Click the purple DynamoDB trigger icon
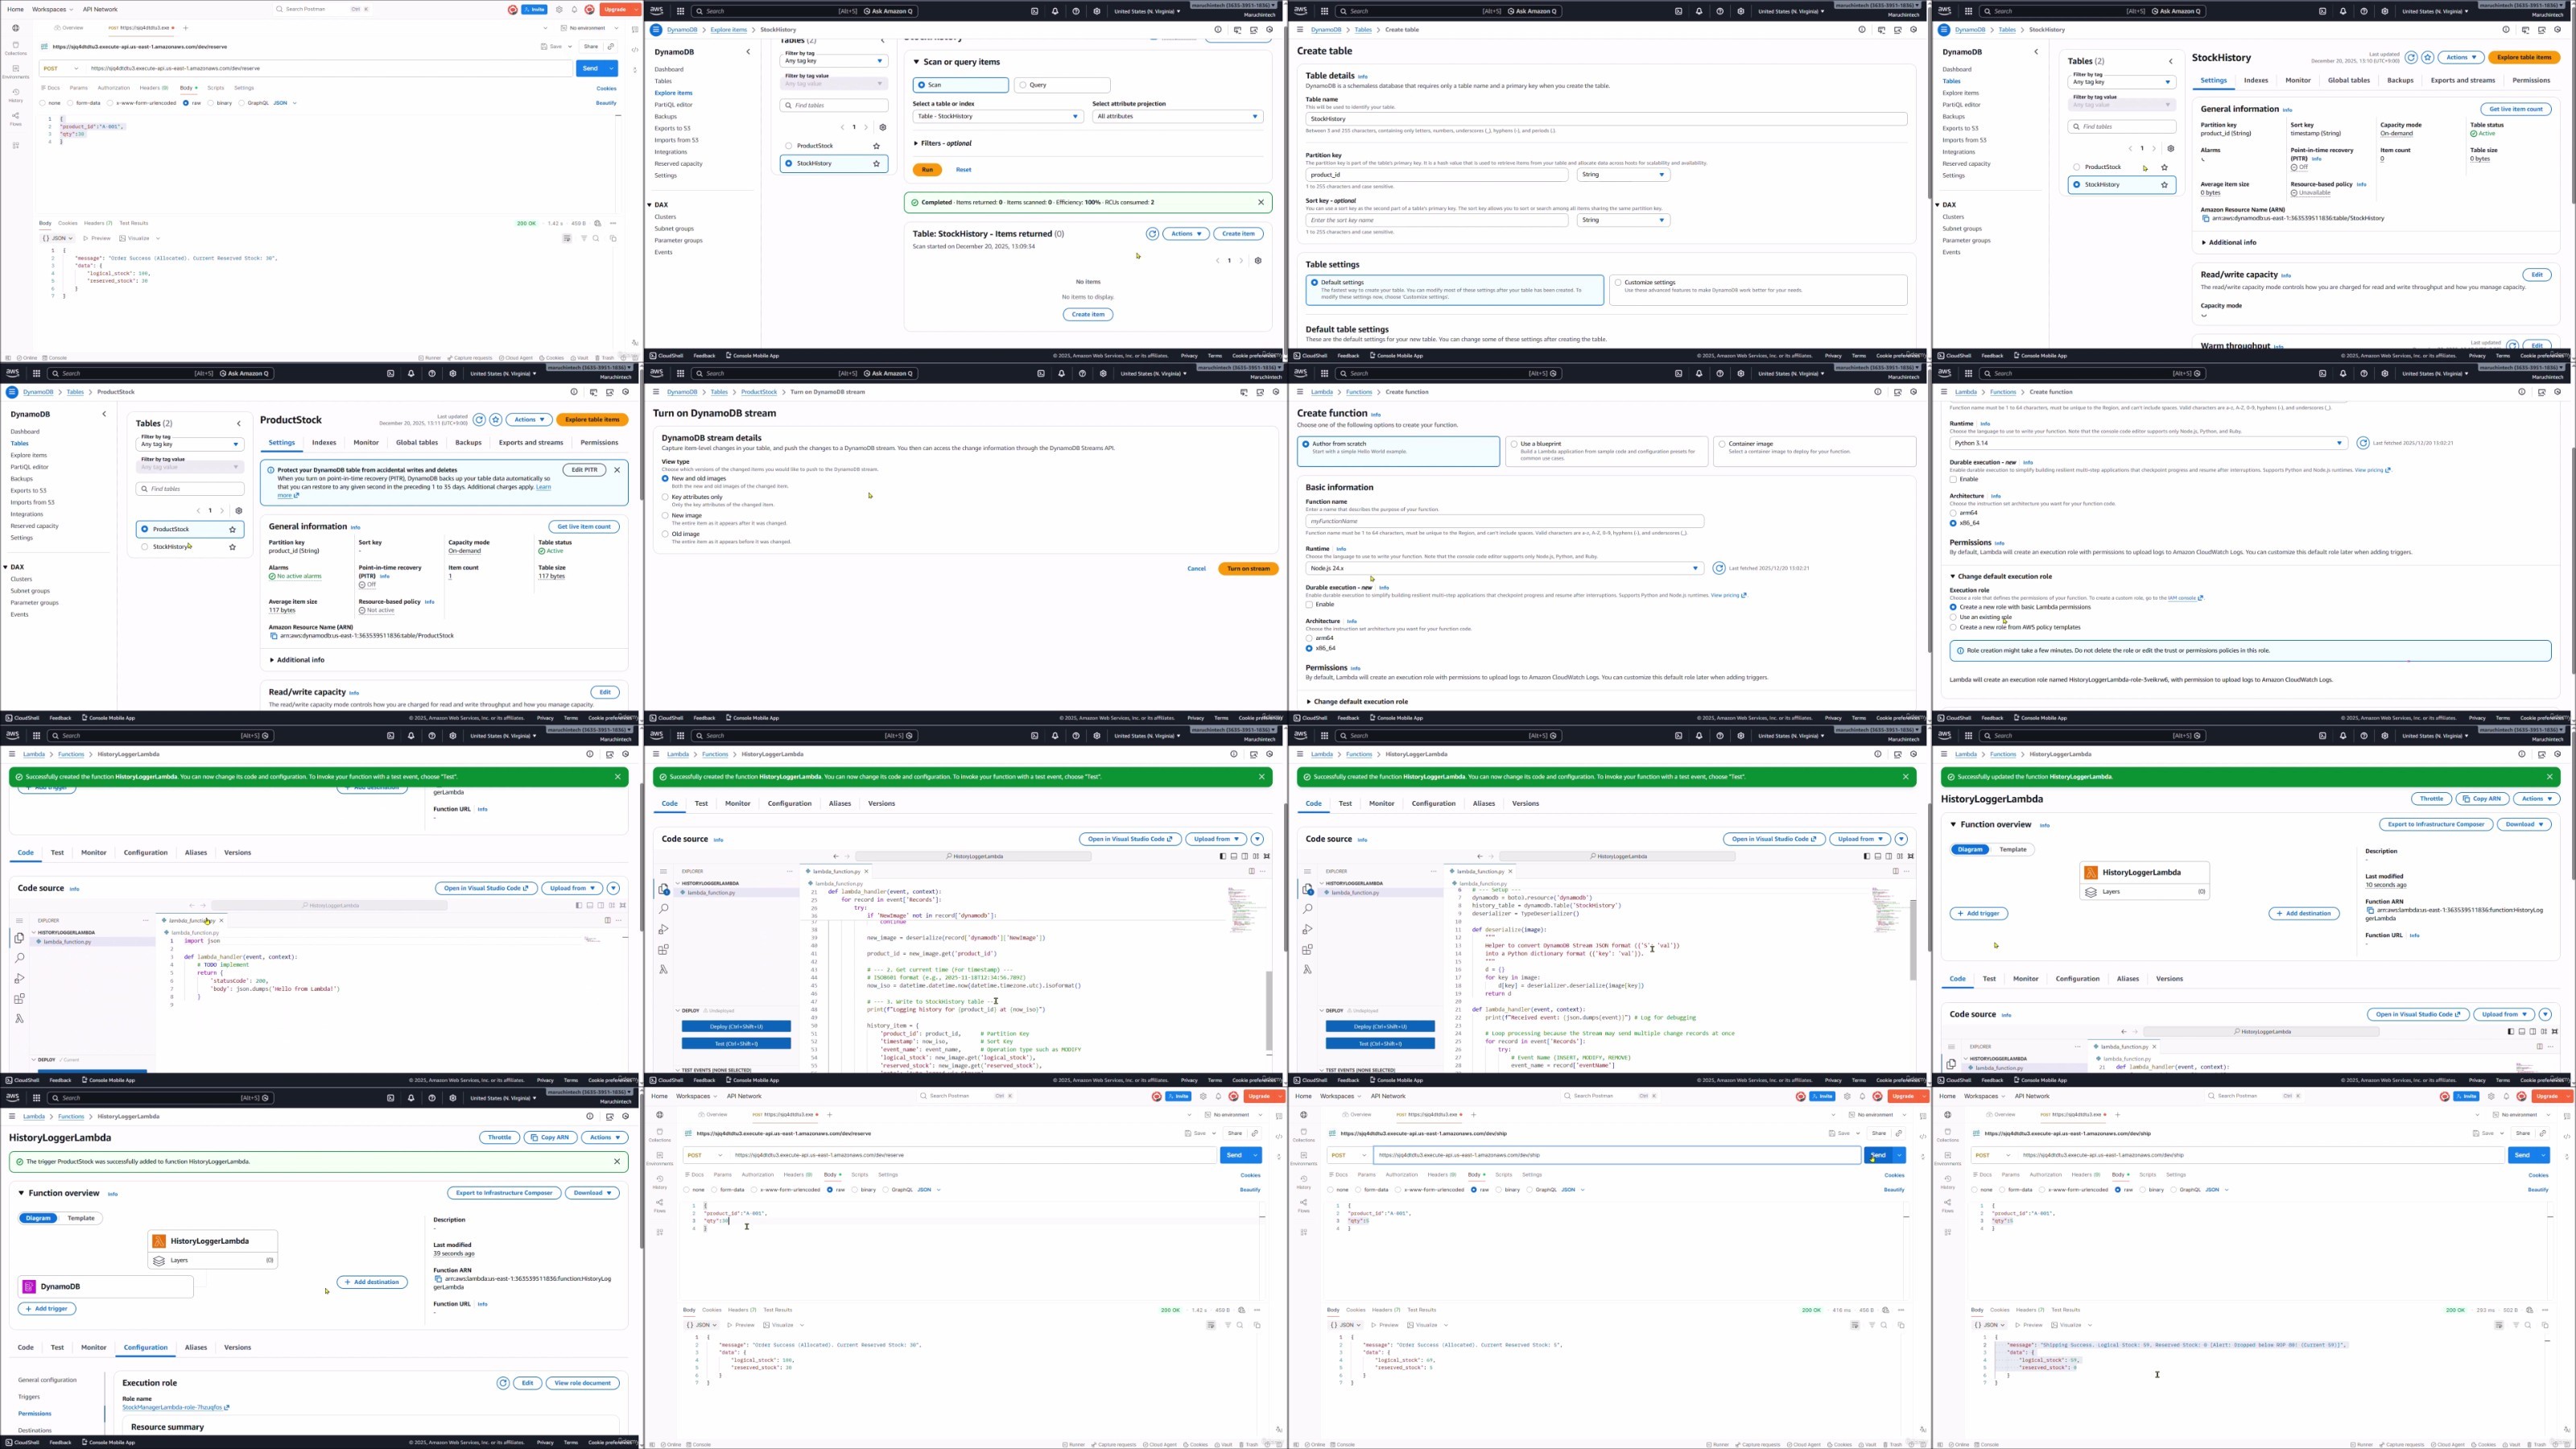The height and width of the screenshot is (1449, 2576). point(29,1287)
